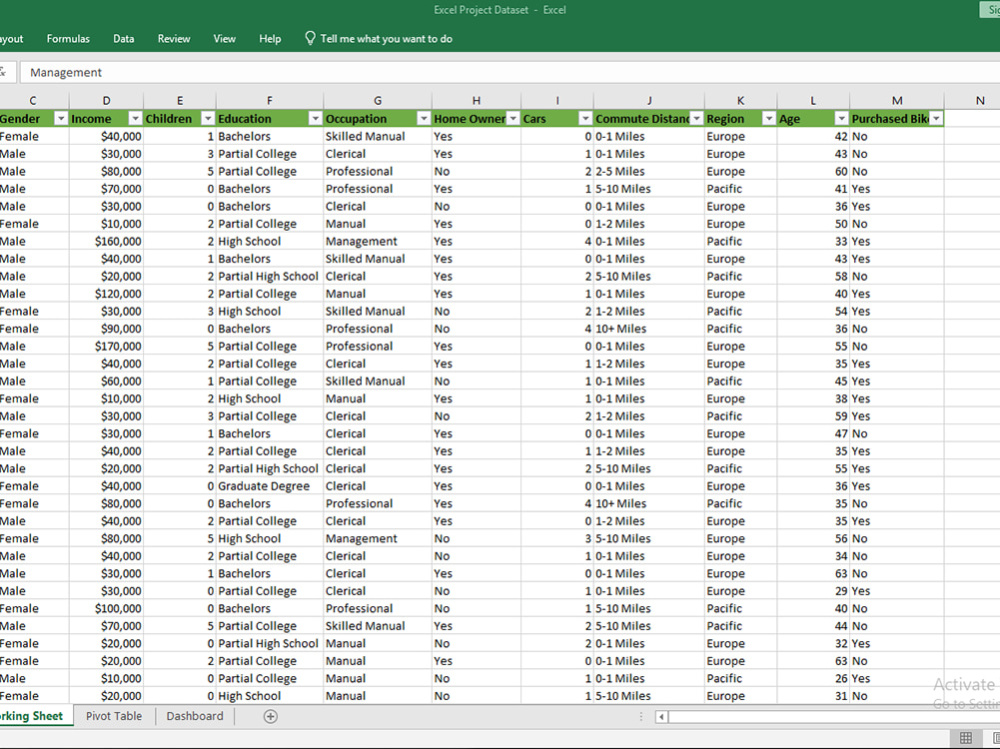The height and width of the screenshot is (749, 1000).
Task: Open the Children column filter dropdown
Action: point(208,119)
